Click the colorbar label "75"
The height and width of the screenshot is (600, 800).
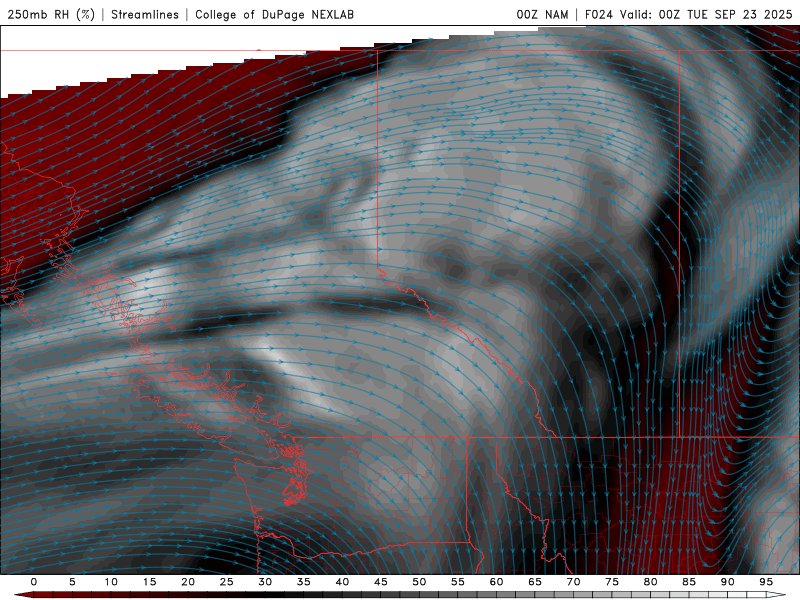click(612, 582)
